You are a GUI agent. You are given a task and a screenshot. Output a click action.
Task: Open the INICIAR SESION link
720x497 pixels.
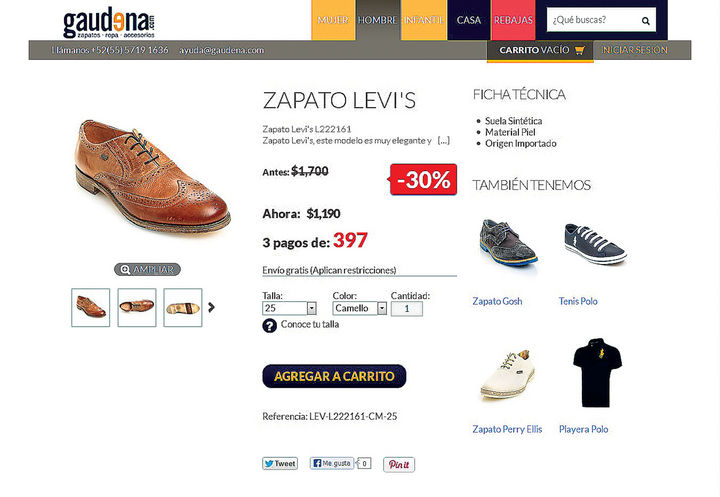click(635, 50)
